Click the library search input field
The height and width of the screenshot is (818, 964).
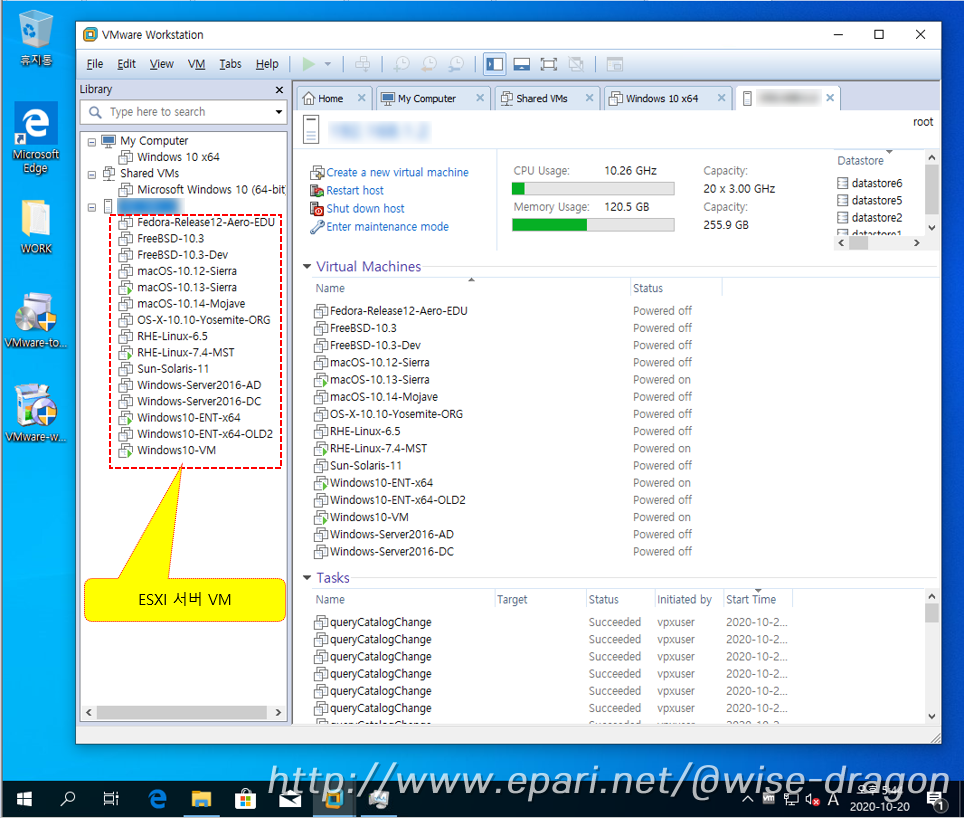pyautogui.click(x=184, y=112)
